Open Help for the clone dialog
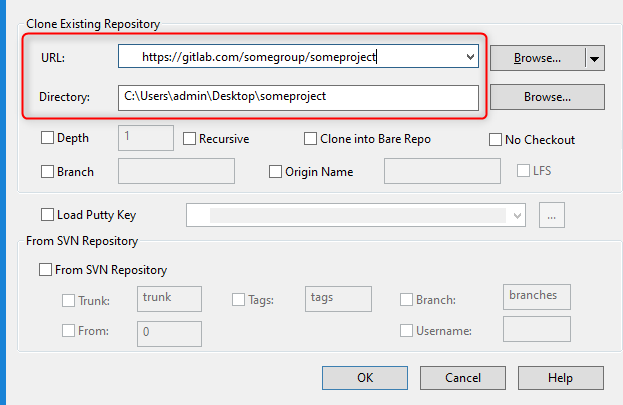Image resolution: width=623 pixels, height=405 pixels. point(560,378)
